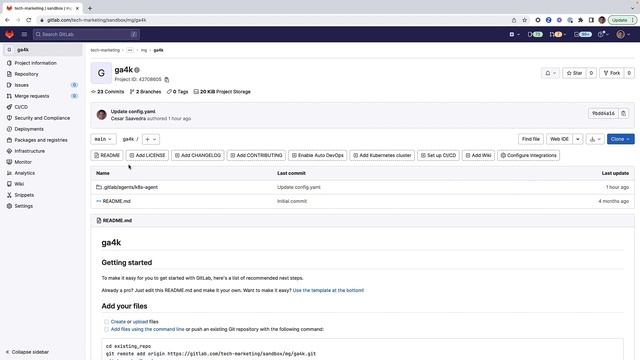Open merge requests counter dropdown in header
Viewport: 640px width, 360px height.
[x=558, y=35]
